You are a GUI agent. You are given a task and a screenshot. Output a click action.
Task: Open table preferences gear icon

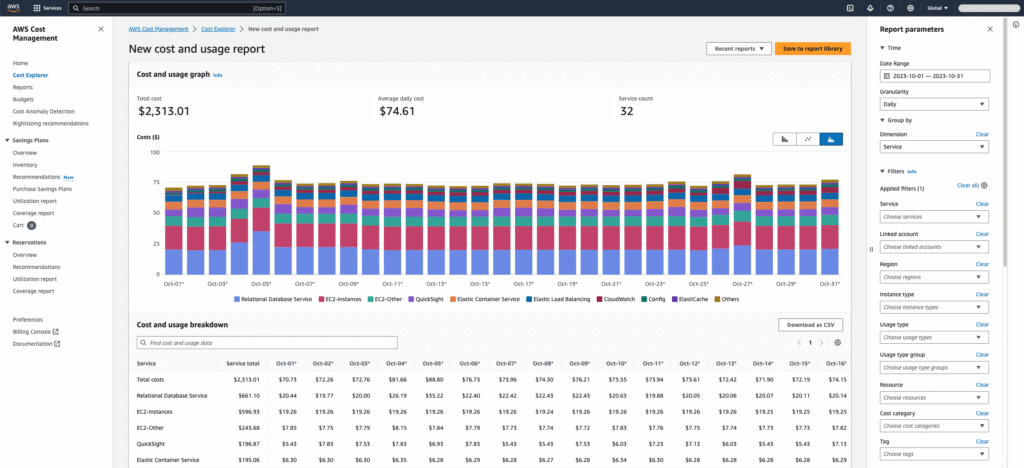(838, 343)
